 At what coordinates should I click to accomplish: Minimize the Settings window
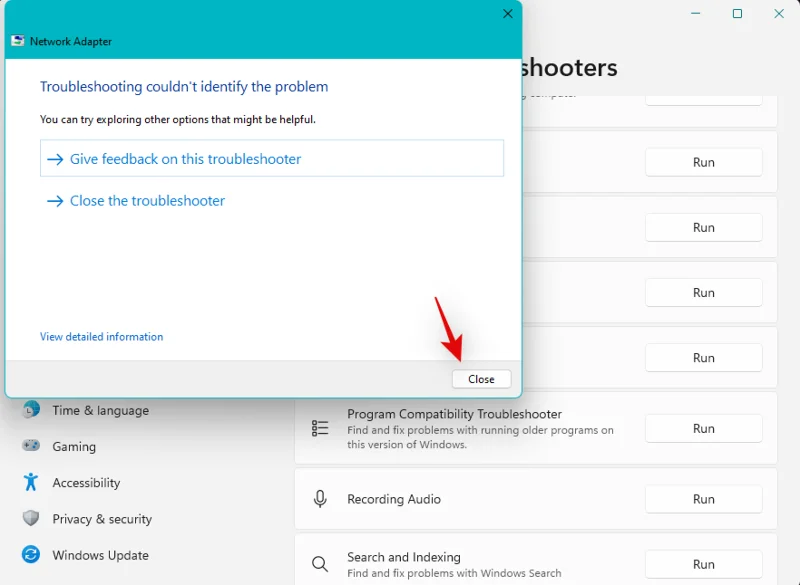(x=696, y=14)
